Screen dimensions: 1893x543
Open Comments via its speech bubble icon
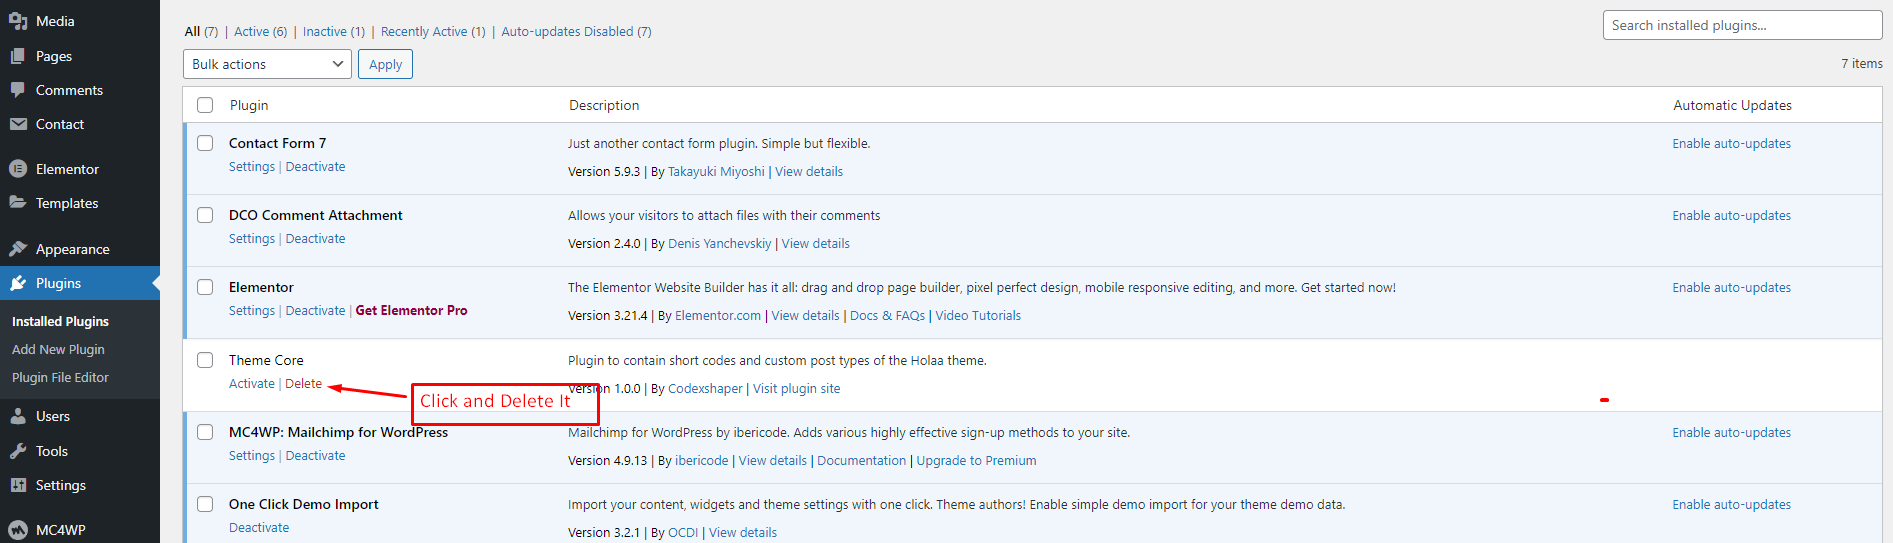tap(18, 90)
